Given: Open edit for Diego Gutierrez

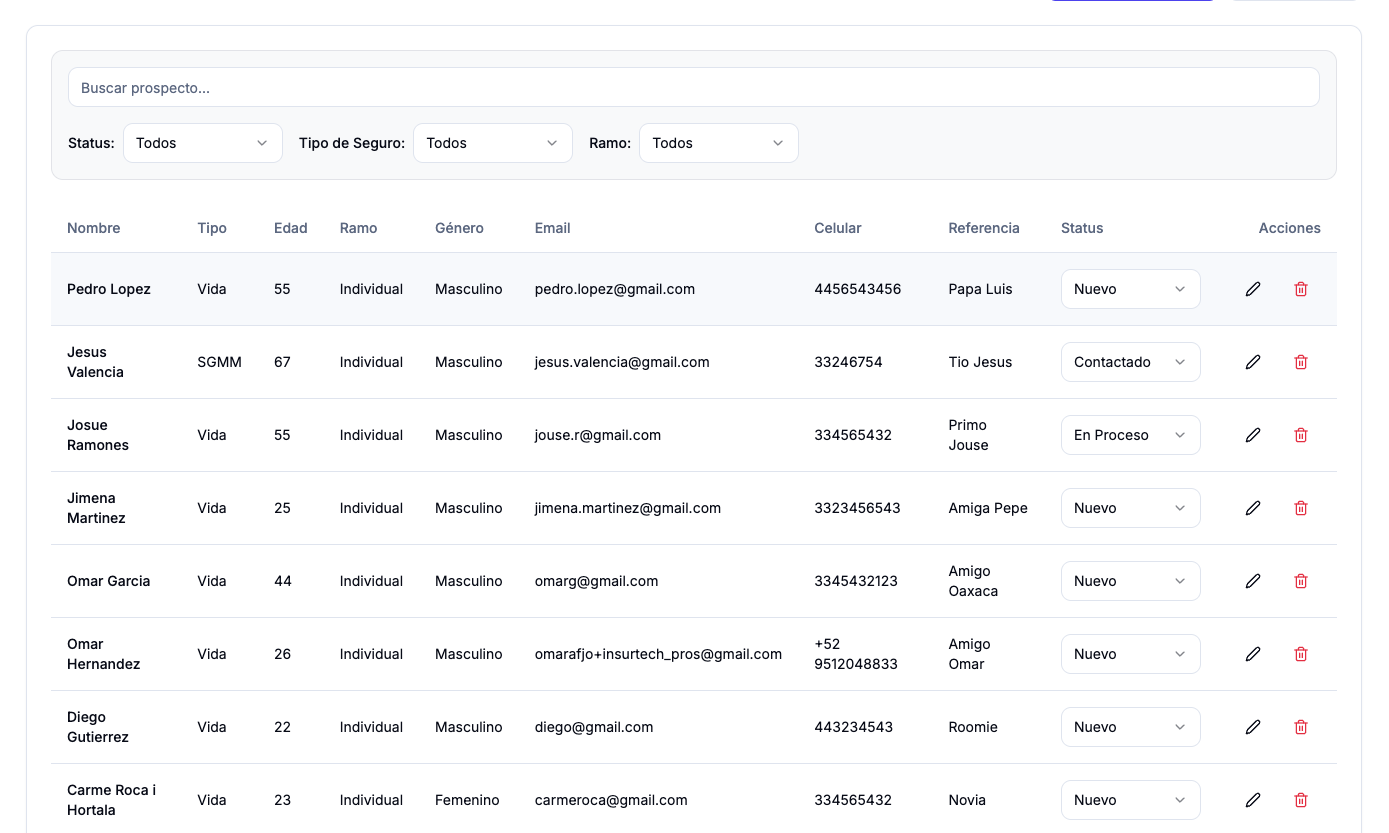Looking at the screenshot, I should [1253, 727].
